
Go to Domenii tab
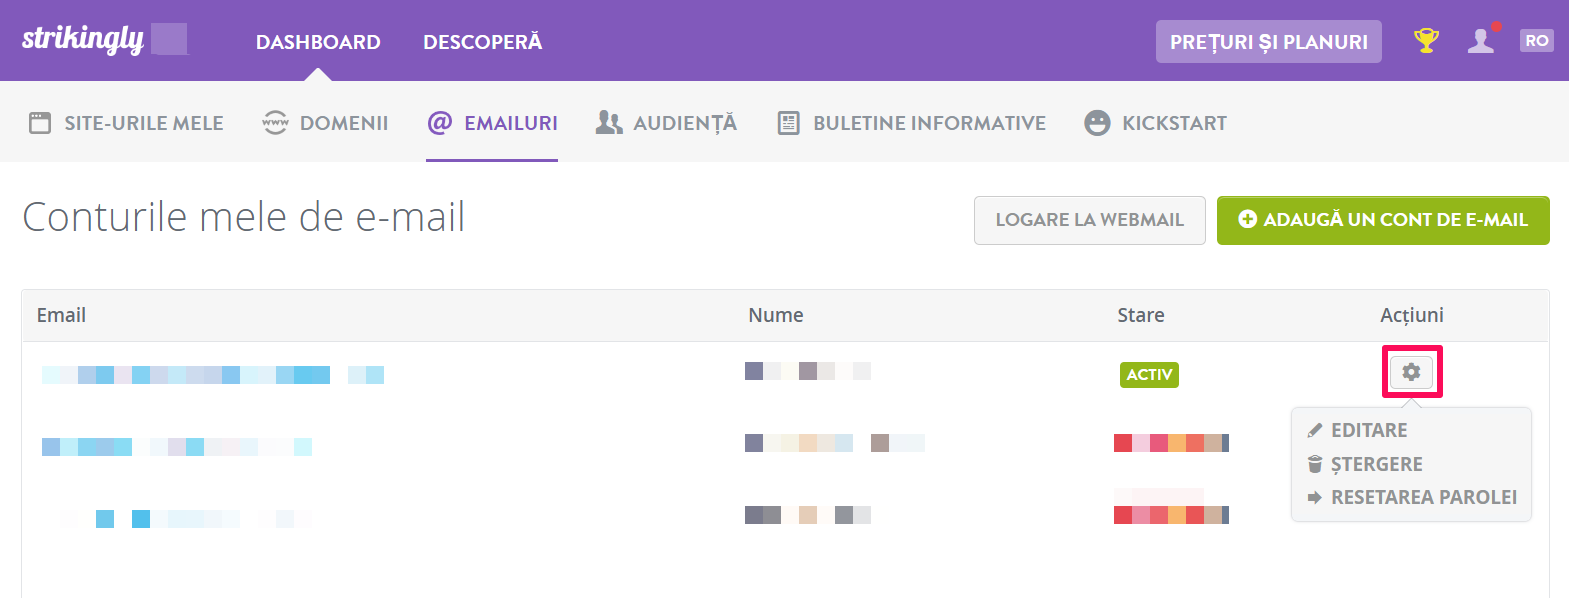coord(325,123)
